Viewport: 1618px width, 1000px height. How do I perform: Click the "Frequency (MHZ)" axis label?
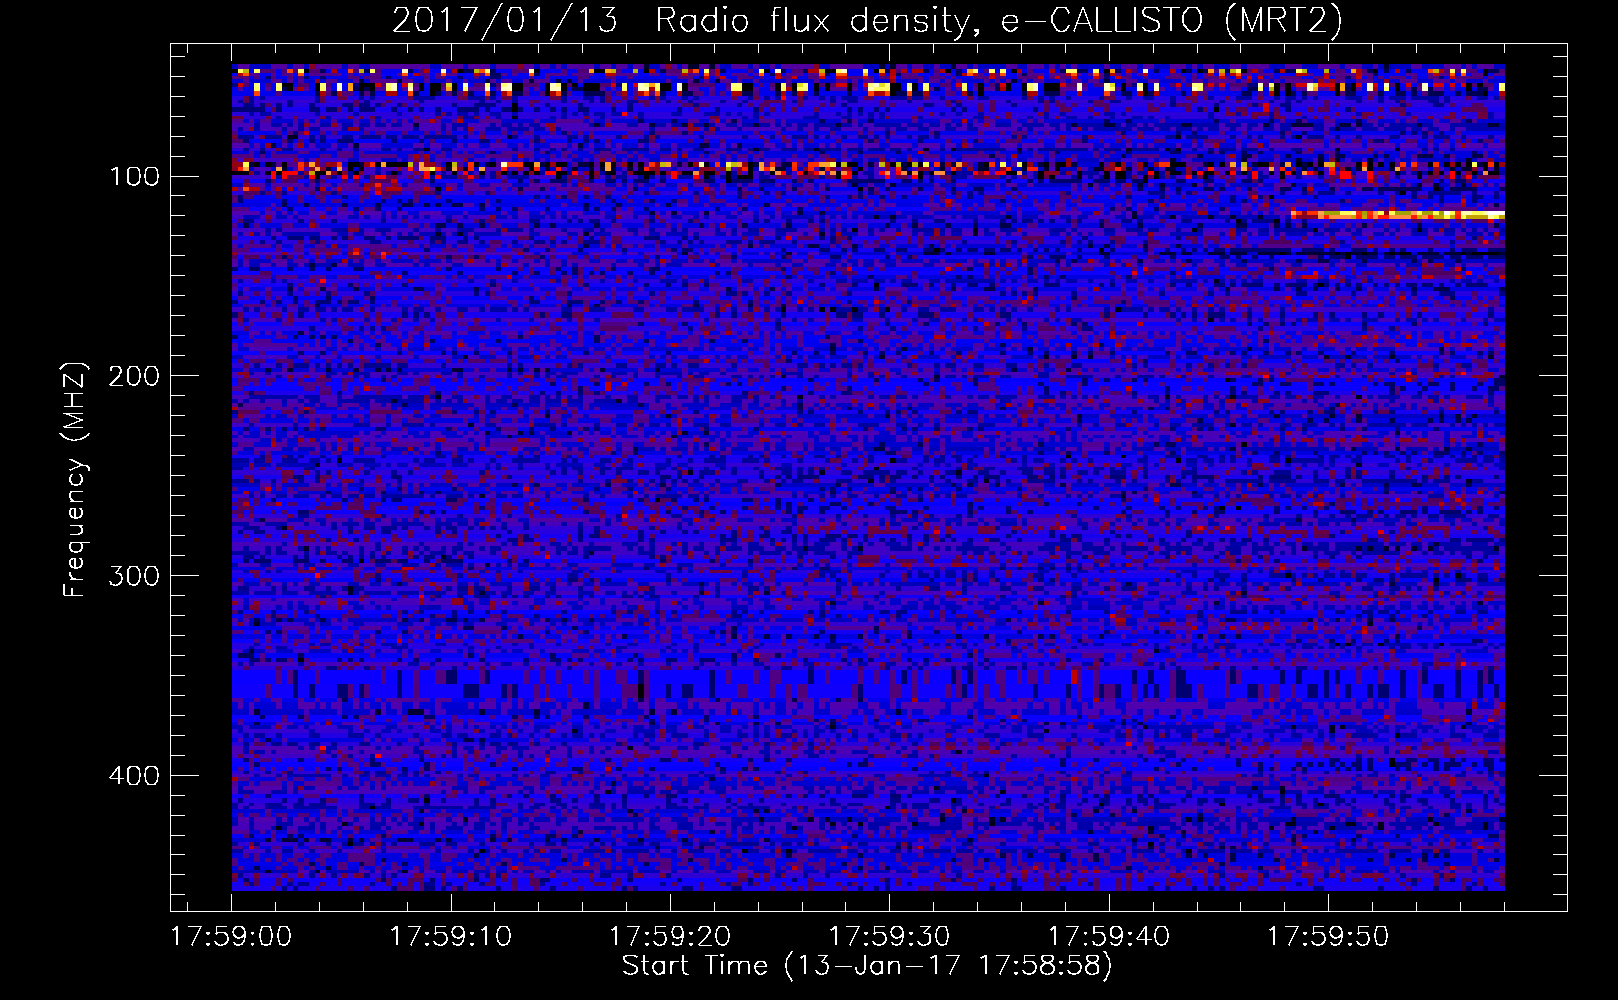[75, 479]
